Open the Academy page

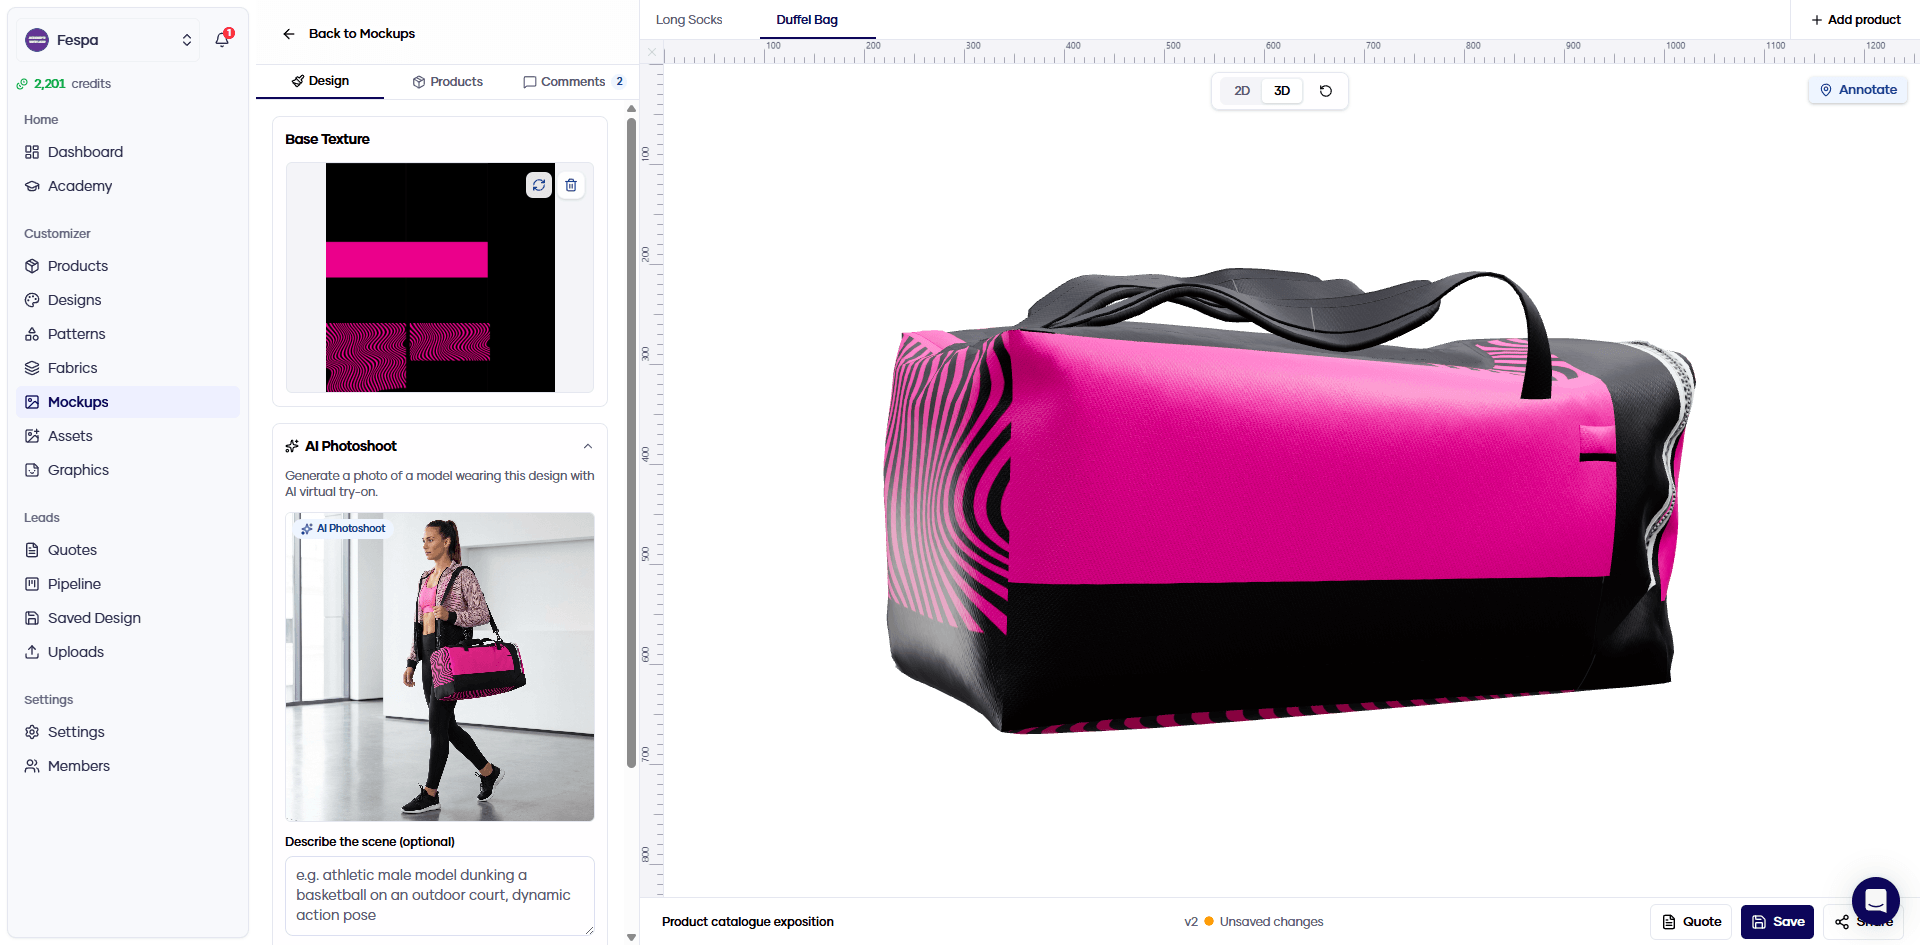[x=128, y=186]
